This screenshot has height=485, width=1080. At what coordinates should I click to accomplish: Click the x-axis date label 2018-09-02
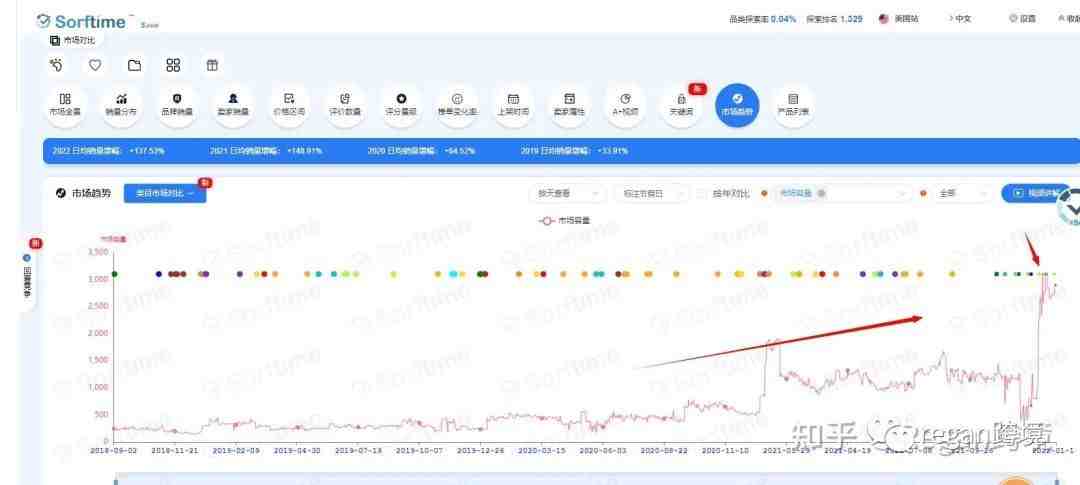(114, 451)
